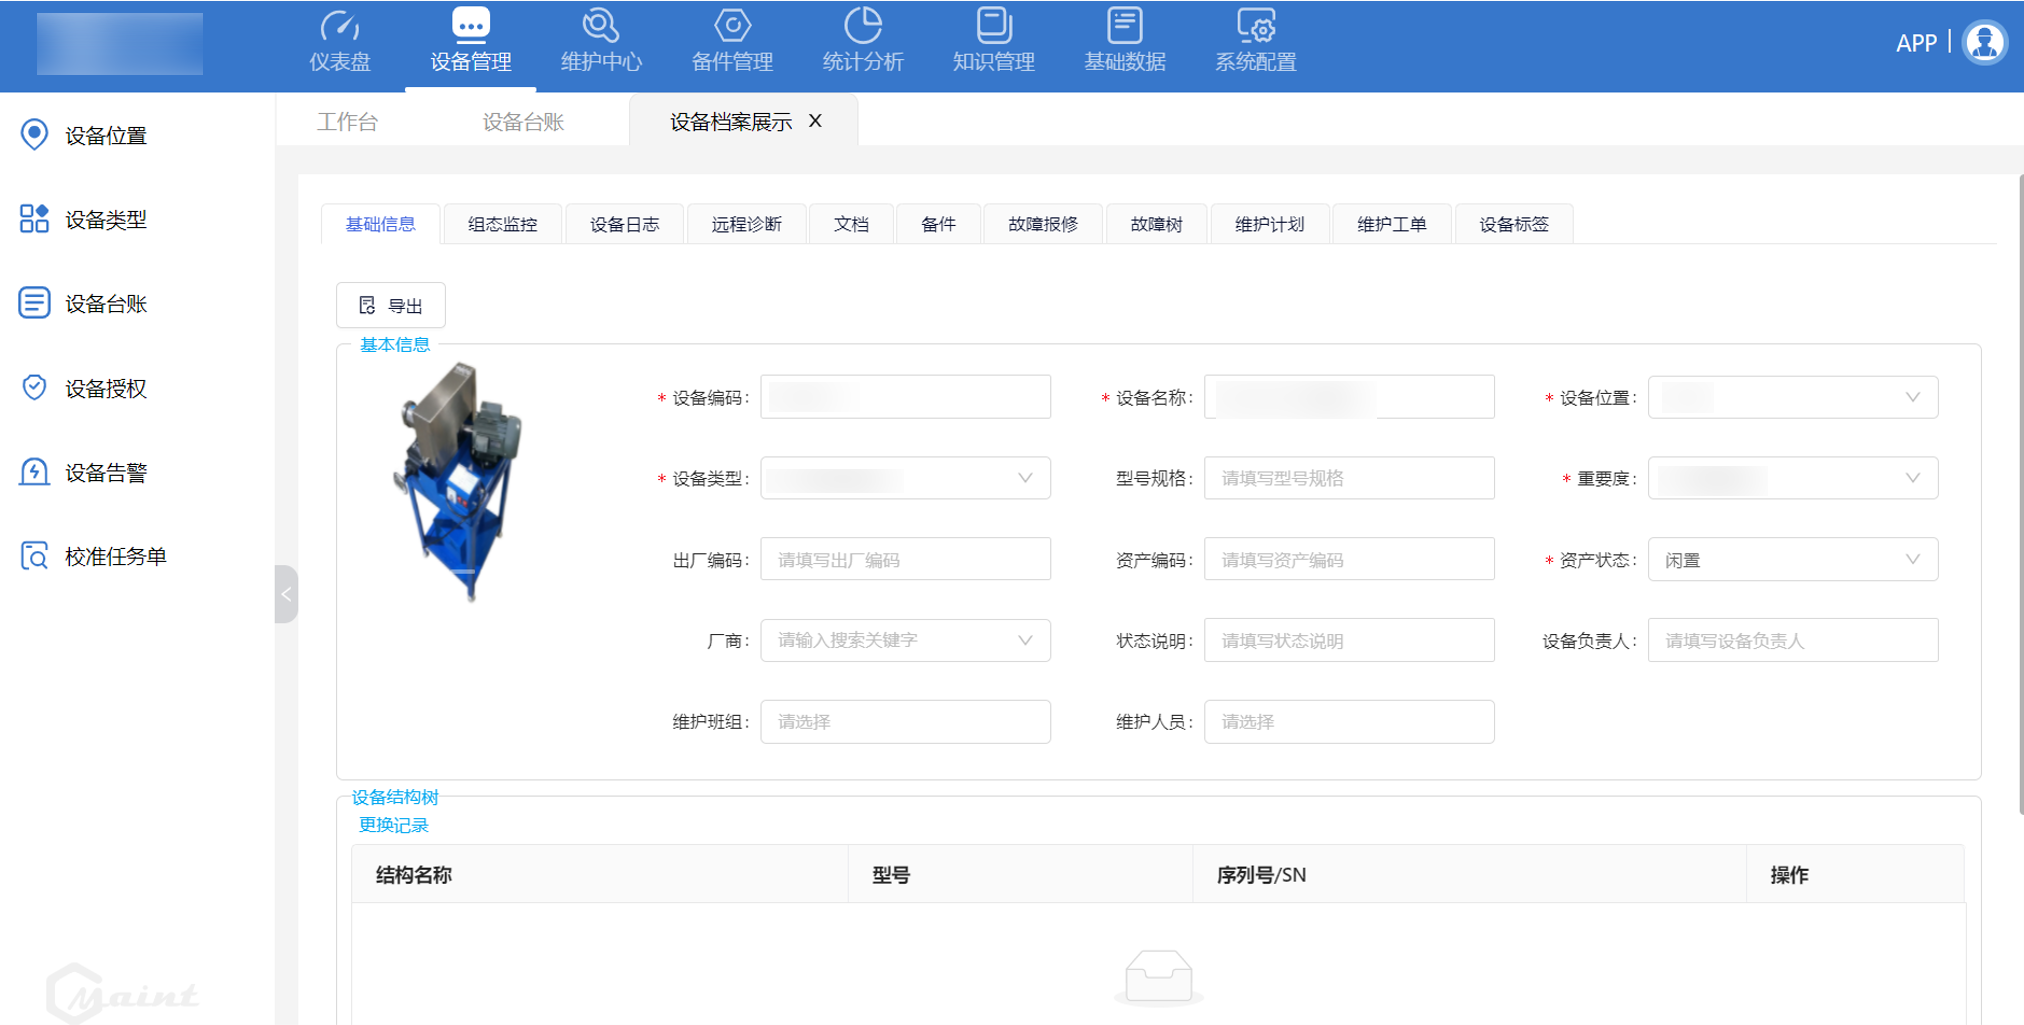Close the 设备档案展示 tab
The image size is (2024, 1025).
click(816, 121)
